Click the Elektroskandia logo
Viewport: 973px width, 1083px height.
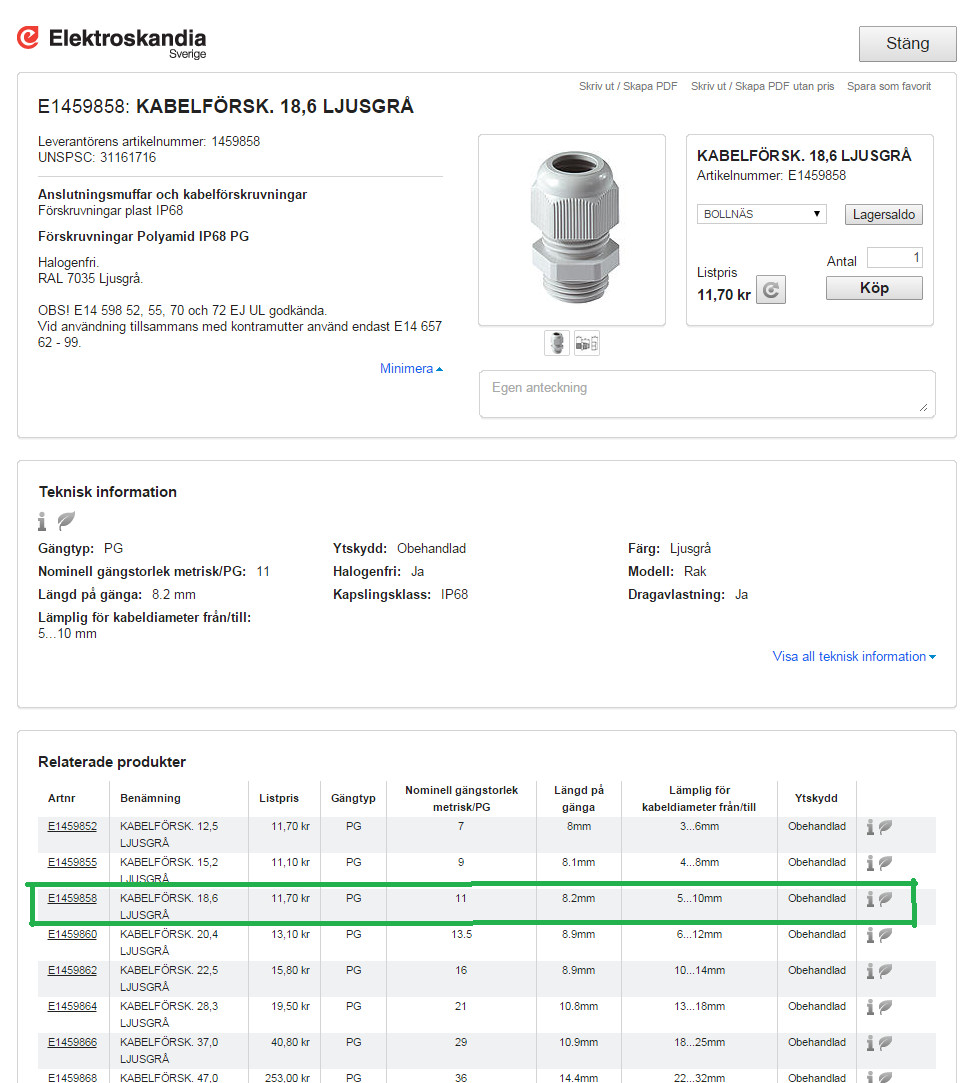click(x=111, y=41)
